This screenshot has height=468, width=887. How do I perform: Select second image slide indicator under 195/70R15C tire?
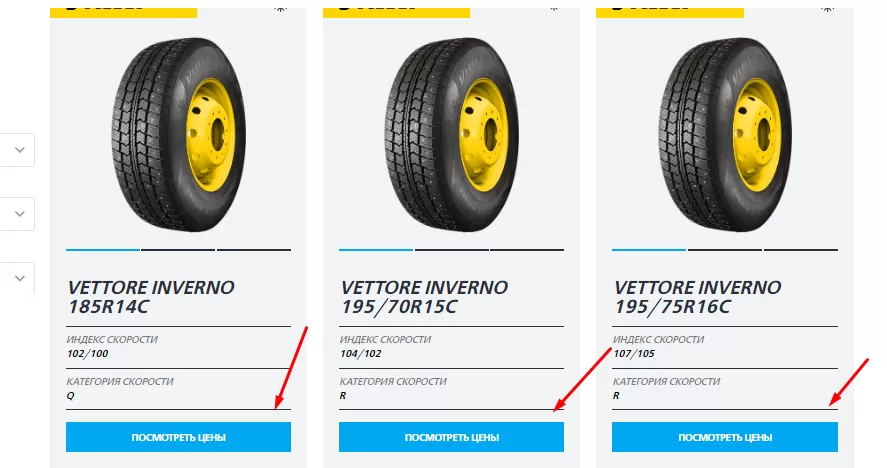pyautogui.click(x=451, y=249)
